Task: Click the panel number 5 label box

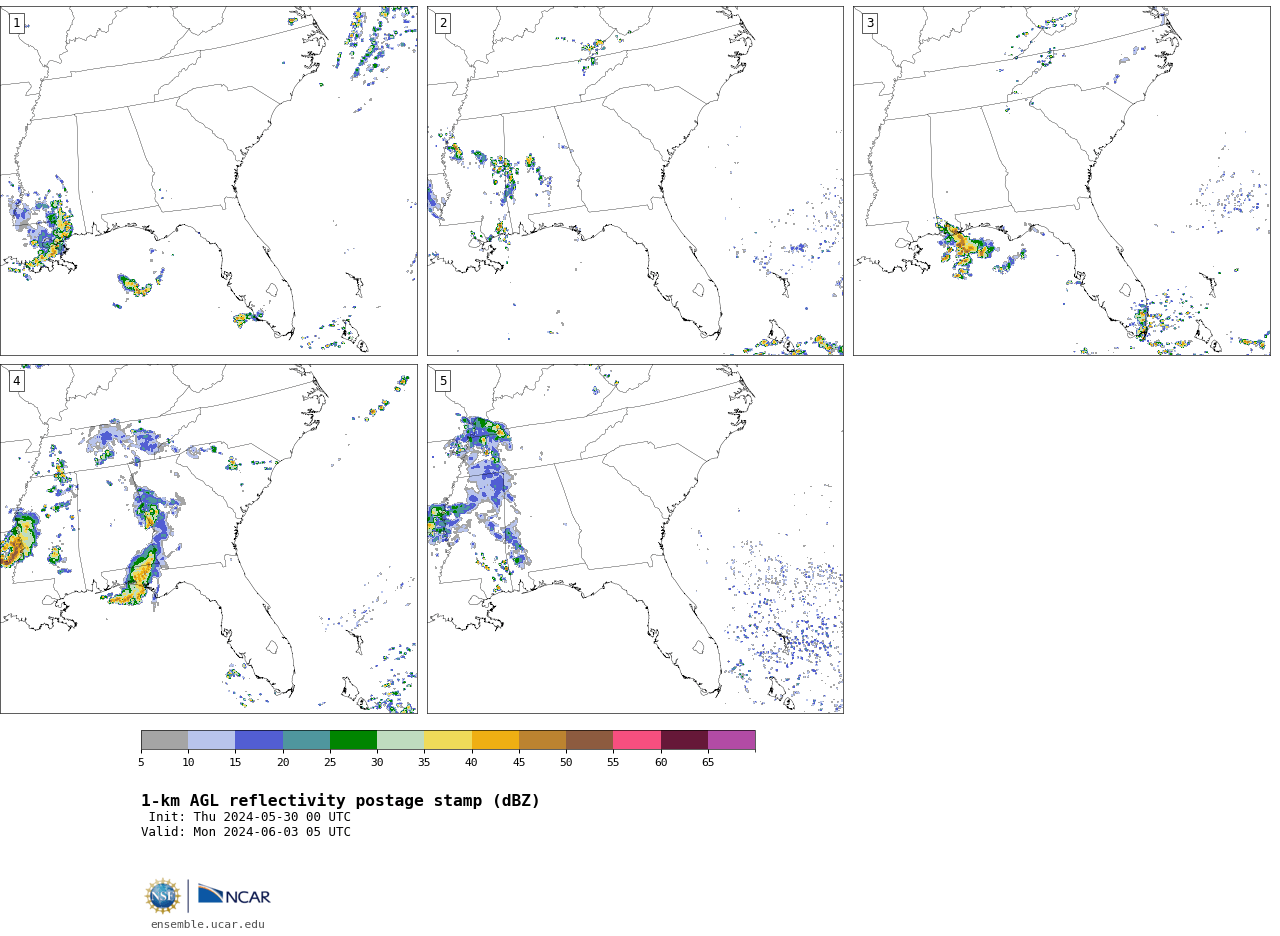Action: click(443, 381)
